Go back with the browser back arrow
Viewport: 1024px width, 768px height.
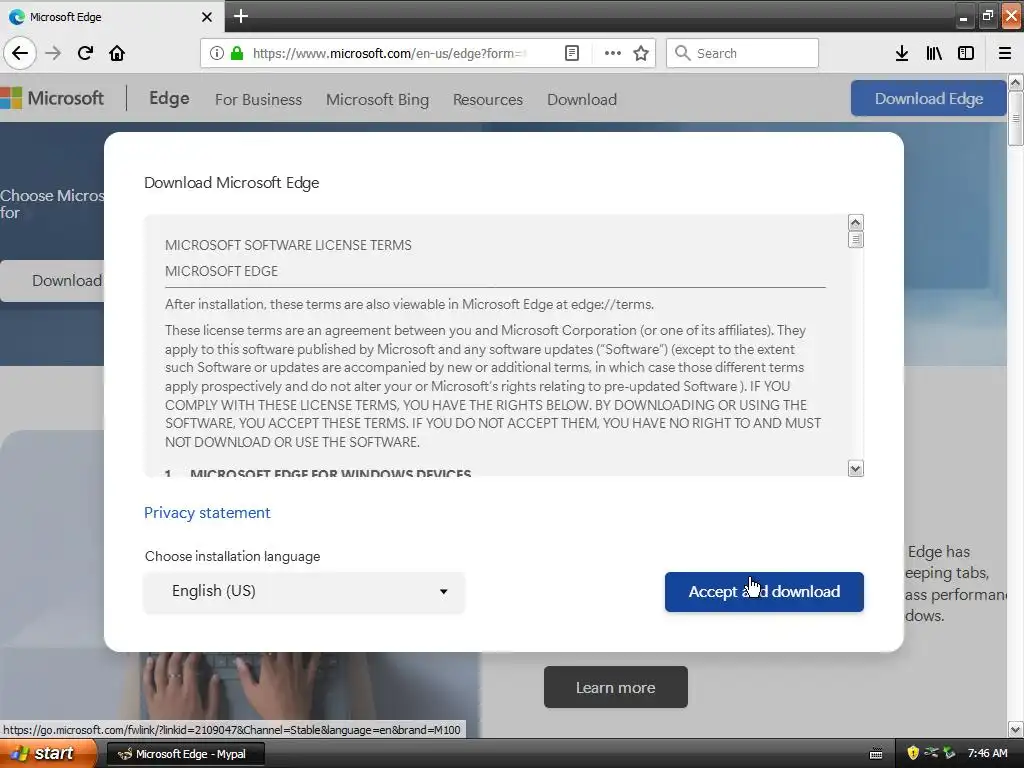click(20, 53)
